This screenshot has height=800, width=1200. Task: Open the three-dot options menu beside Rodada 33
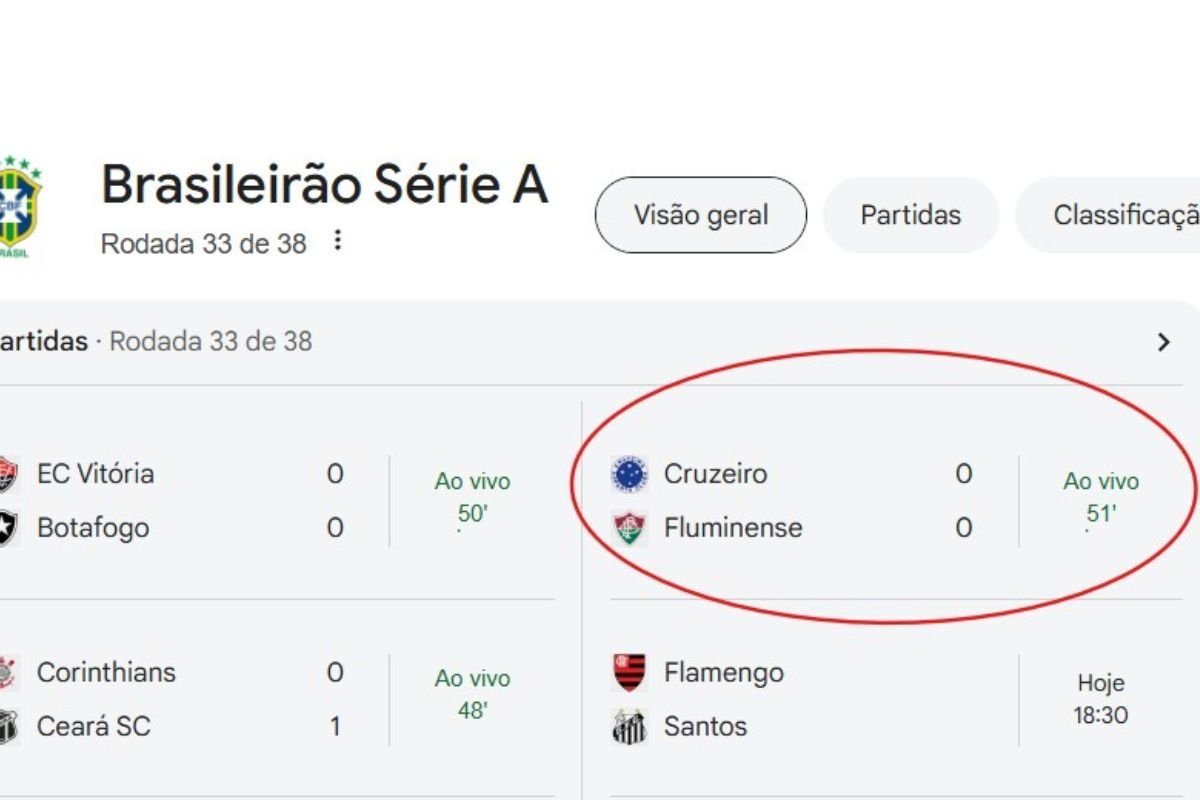pyautogui.click(x=337, y=241)
